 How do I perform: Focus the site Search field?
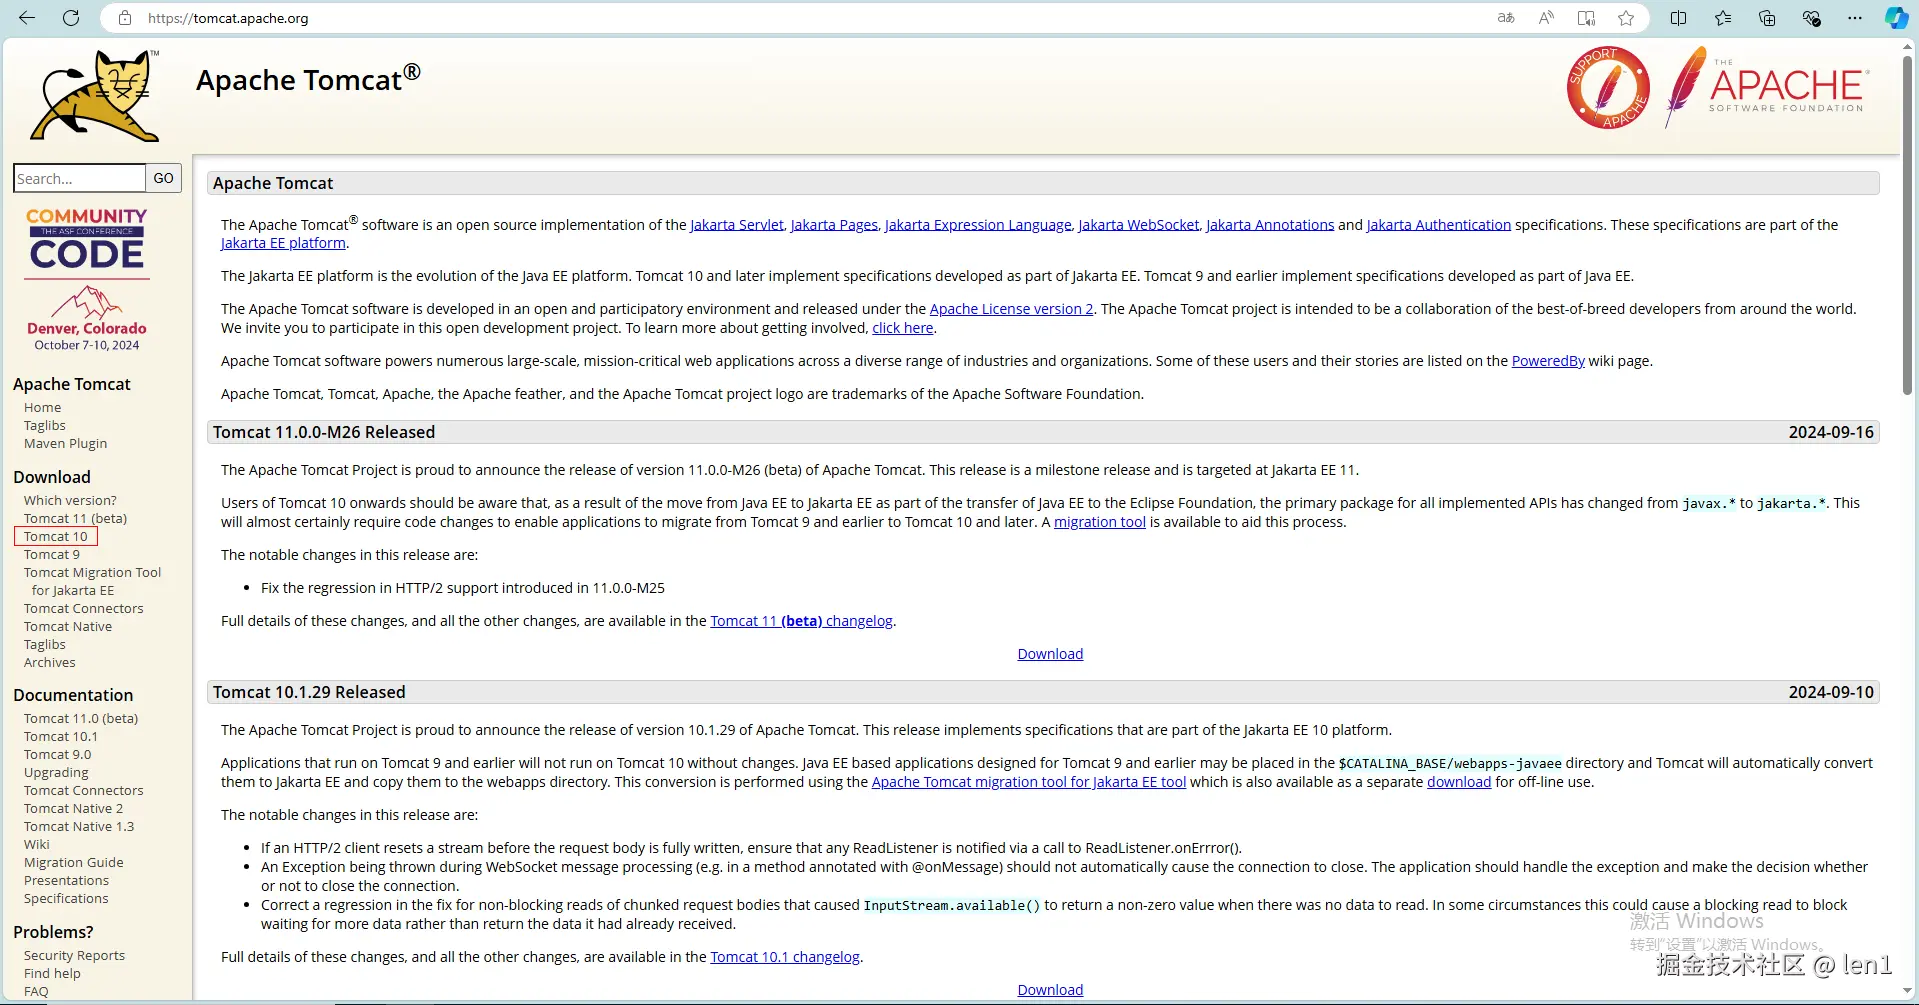pyautogui.click(x=80, y=178)
